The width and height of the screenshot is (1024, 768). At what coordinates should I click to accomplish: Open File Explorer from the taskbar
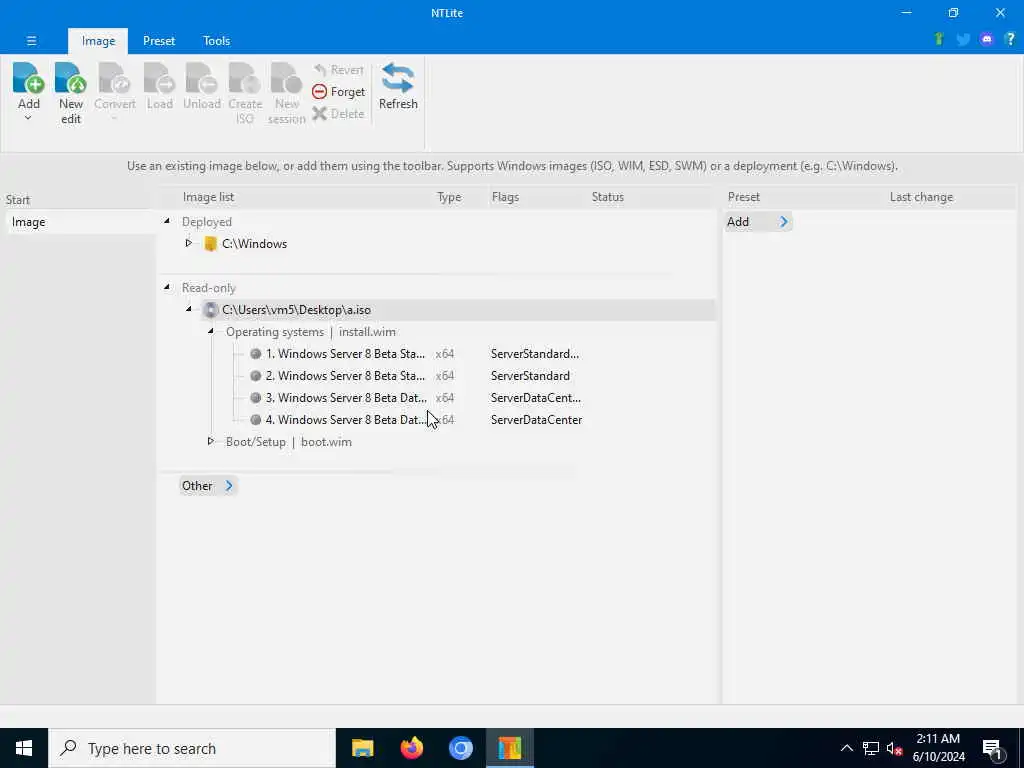362,748
